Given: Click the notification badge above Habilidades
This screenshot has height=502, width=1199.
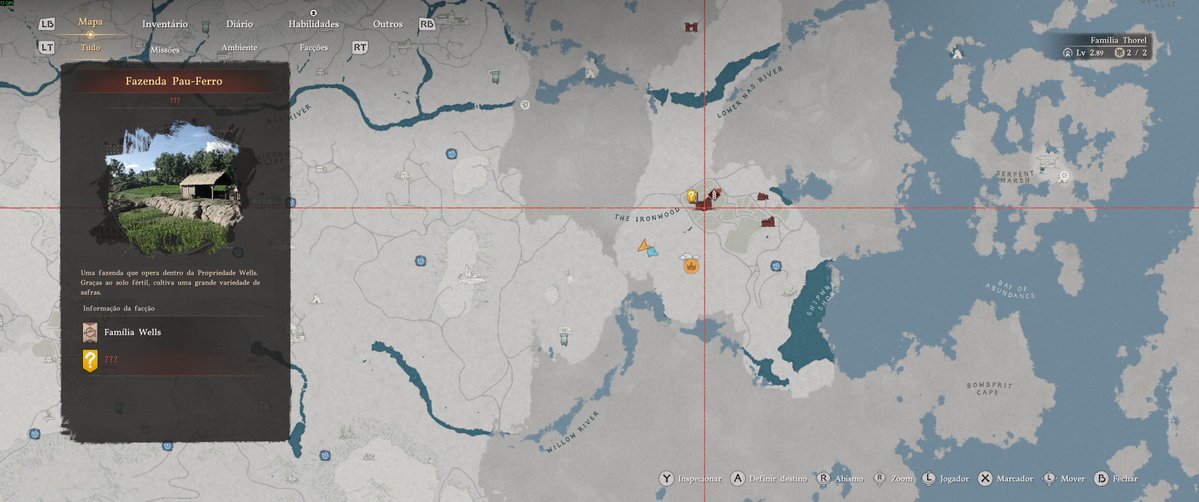Looking at the screenshot, I should pyautogui.click(x=313, y=13).
